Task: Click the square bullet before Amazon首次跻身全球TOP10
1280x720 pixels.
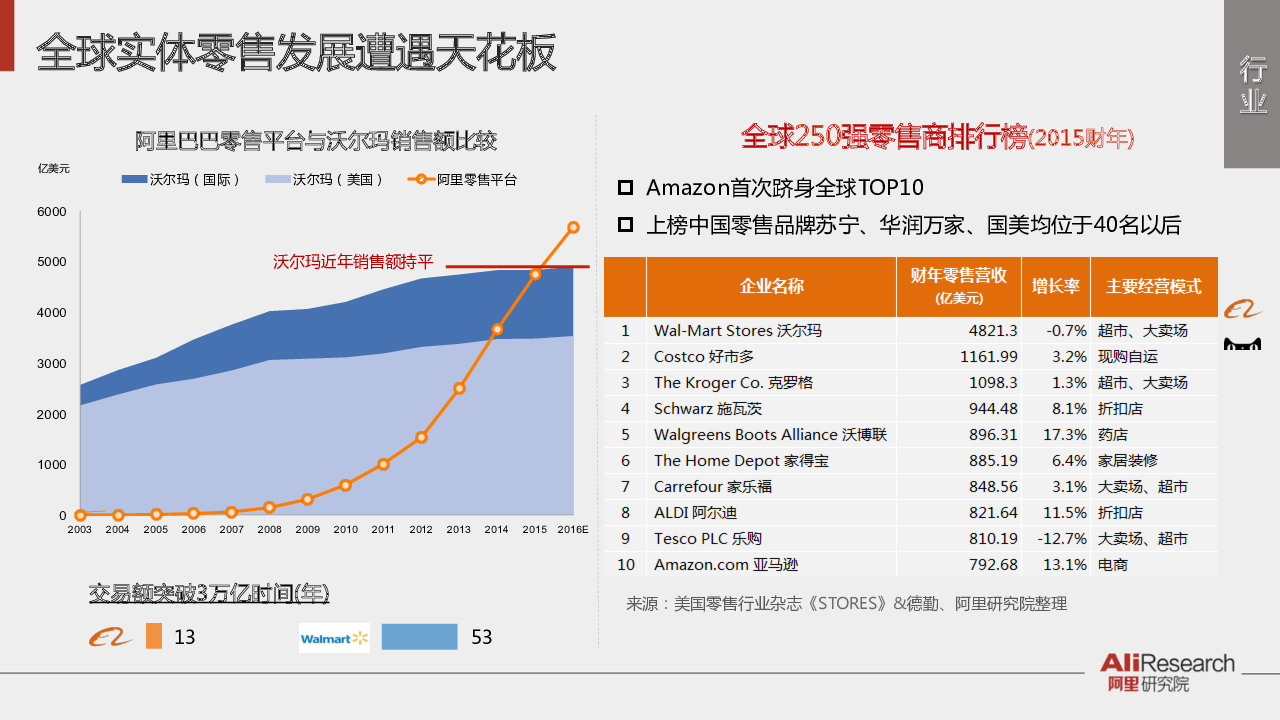Action: pyautogui.click(x=625, y=188)
